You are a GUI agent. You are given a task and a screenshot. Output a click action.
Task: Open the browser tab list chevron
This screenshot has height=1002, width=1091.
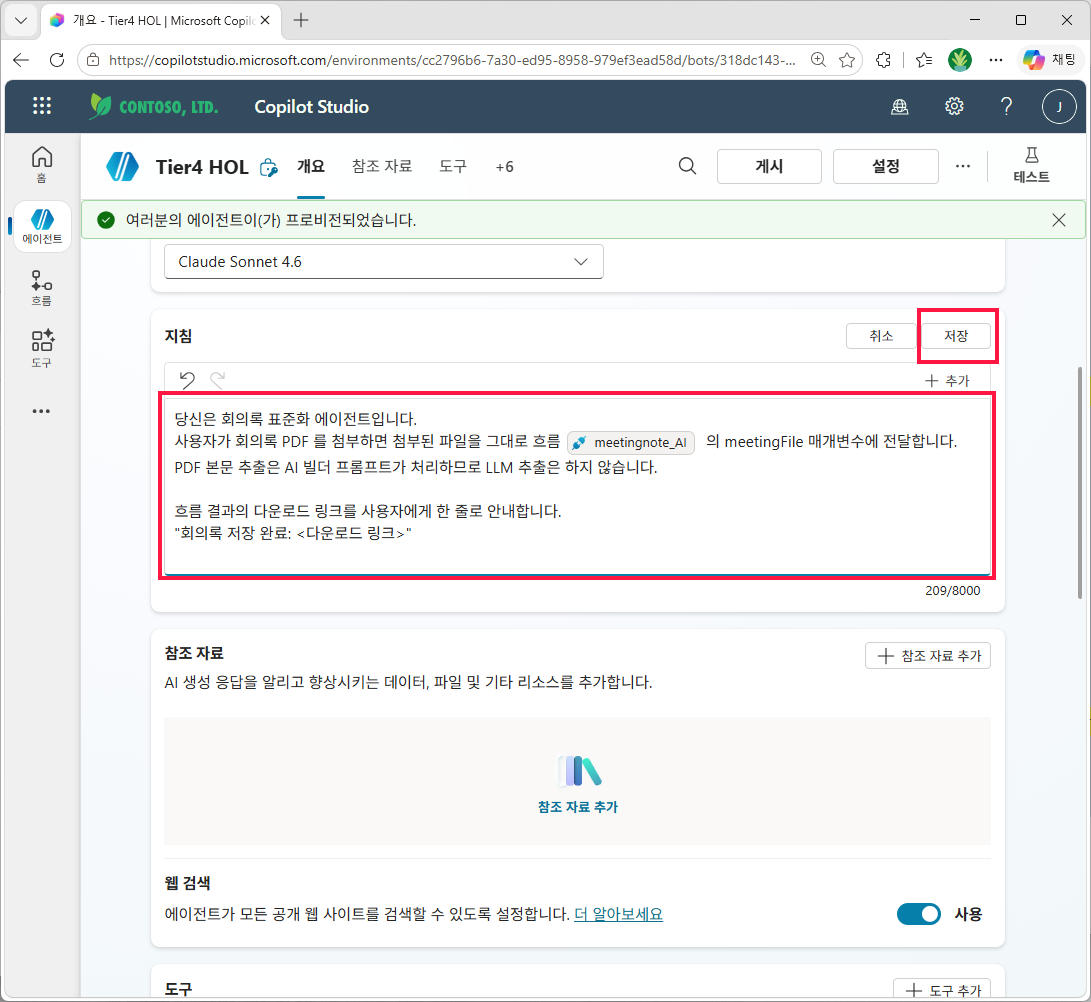[x=21, y=20]
